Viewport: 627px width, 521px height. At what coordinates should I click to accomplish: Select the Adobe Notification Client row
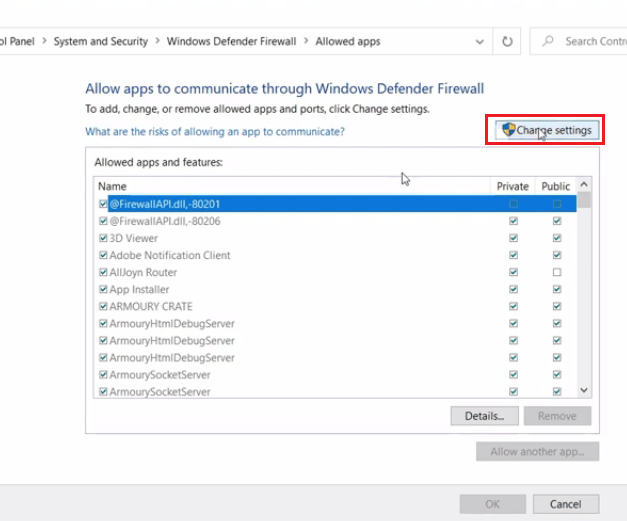336,255
